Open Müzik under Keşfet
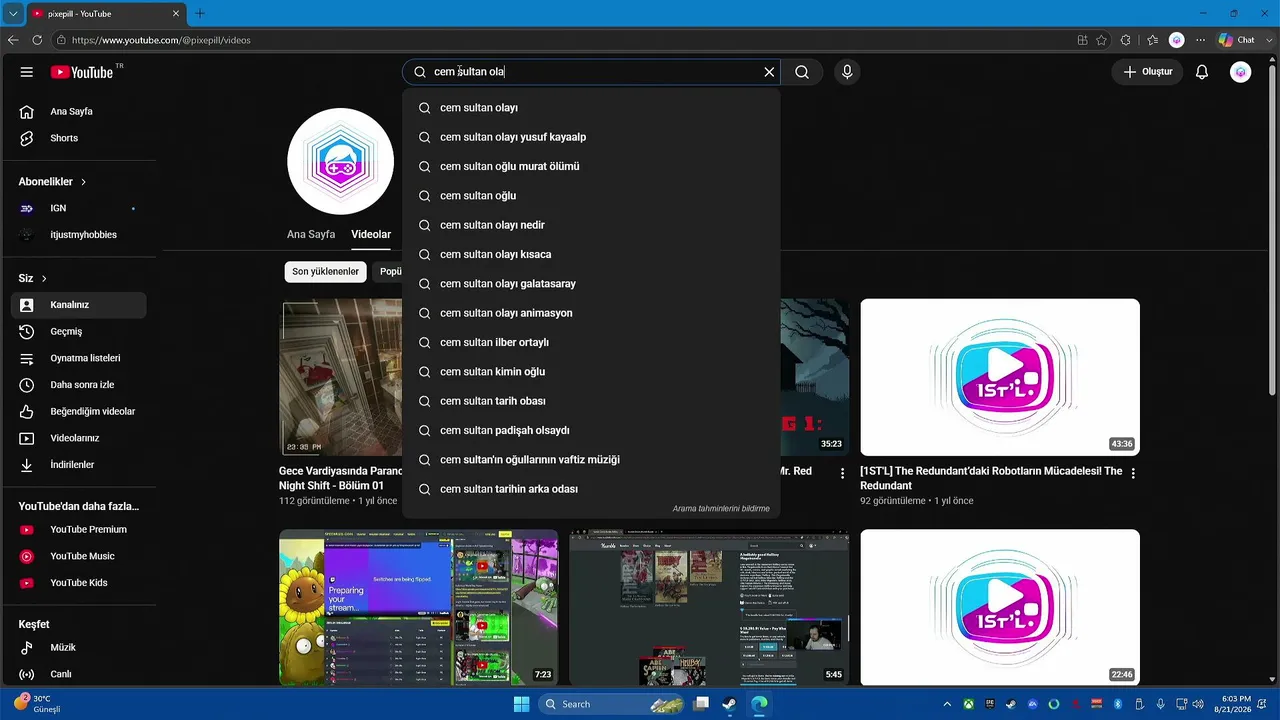Image resolution: width=1280 pixels, height=720 pixels. click(78, 647)
